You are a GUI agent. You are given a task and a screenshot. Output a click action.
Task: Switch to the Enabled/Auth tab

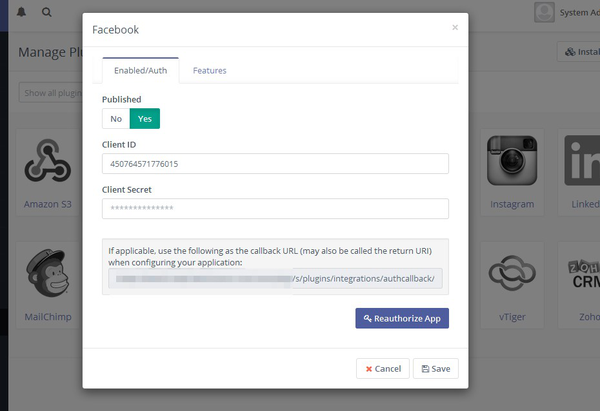(x=140, y=70)
